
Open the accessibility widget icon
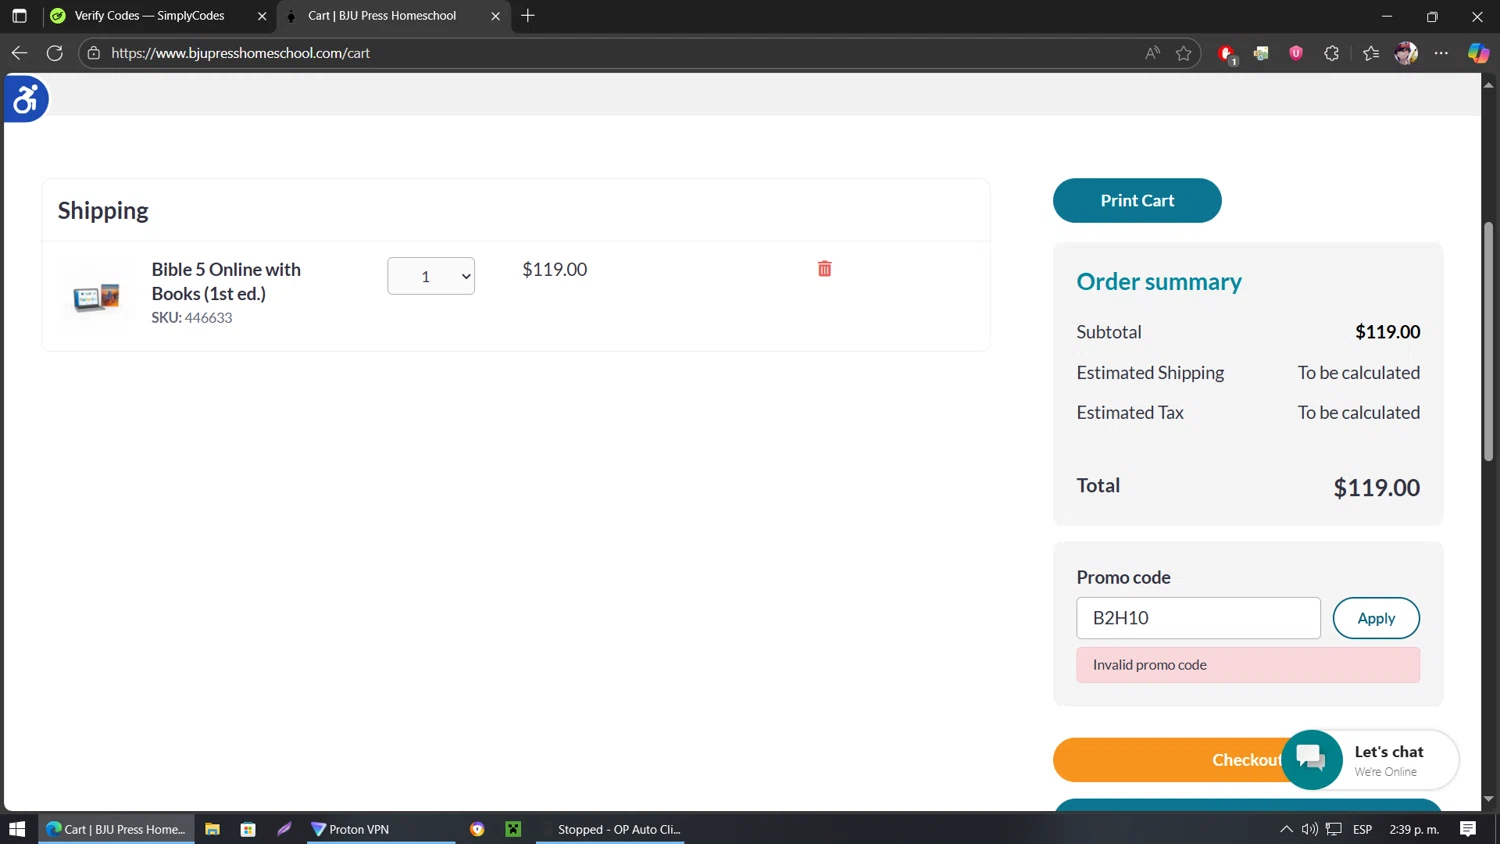[25, 98]
